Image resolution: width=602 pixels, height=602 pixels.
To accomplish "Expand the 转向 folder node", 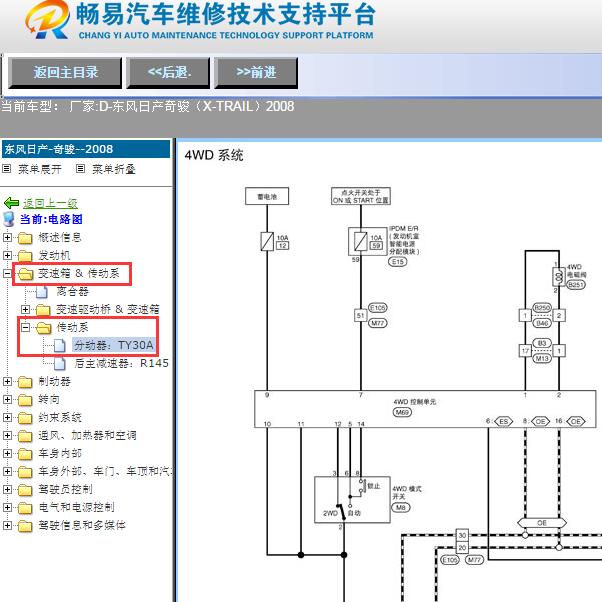I will pos(7,399).
